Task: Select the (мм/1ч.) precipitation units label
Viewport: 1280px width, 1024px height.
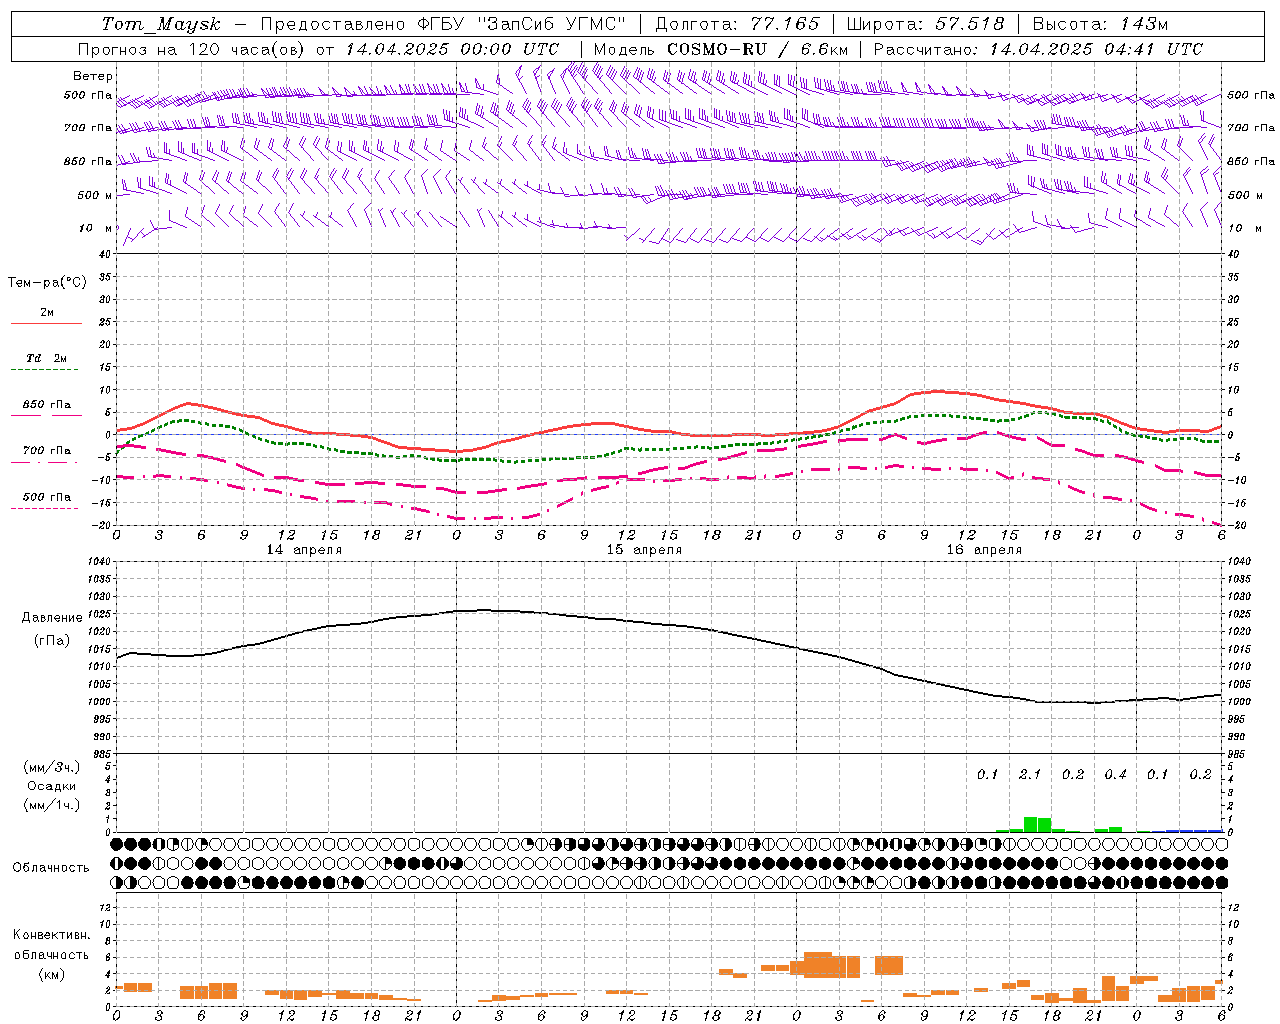Action: (52, 806)
